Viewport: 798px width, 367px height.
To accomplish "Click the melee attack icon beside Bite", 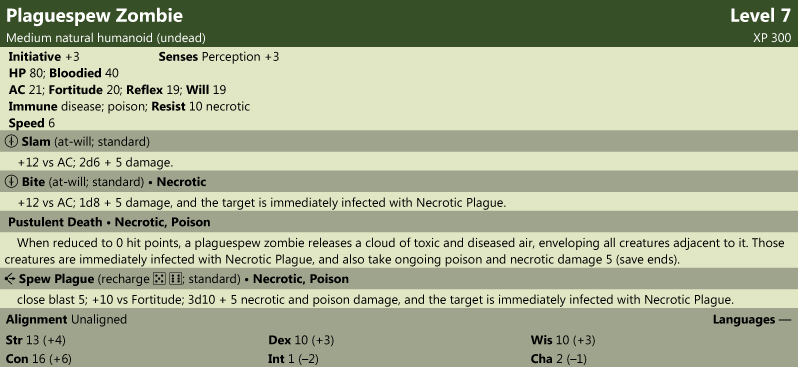I will [x=11, y=182].
